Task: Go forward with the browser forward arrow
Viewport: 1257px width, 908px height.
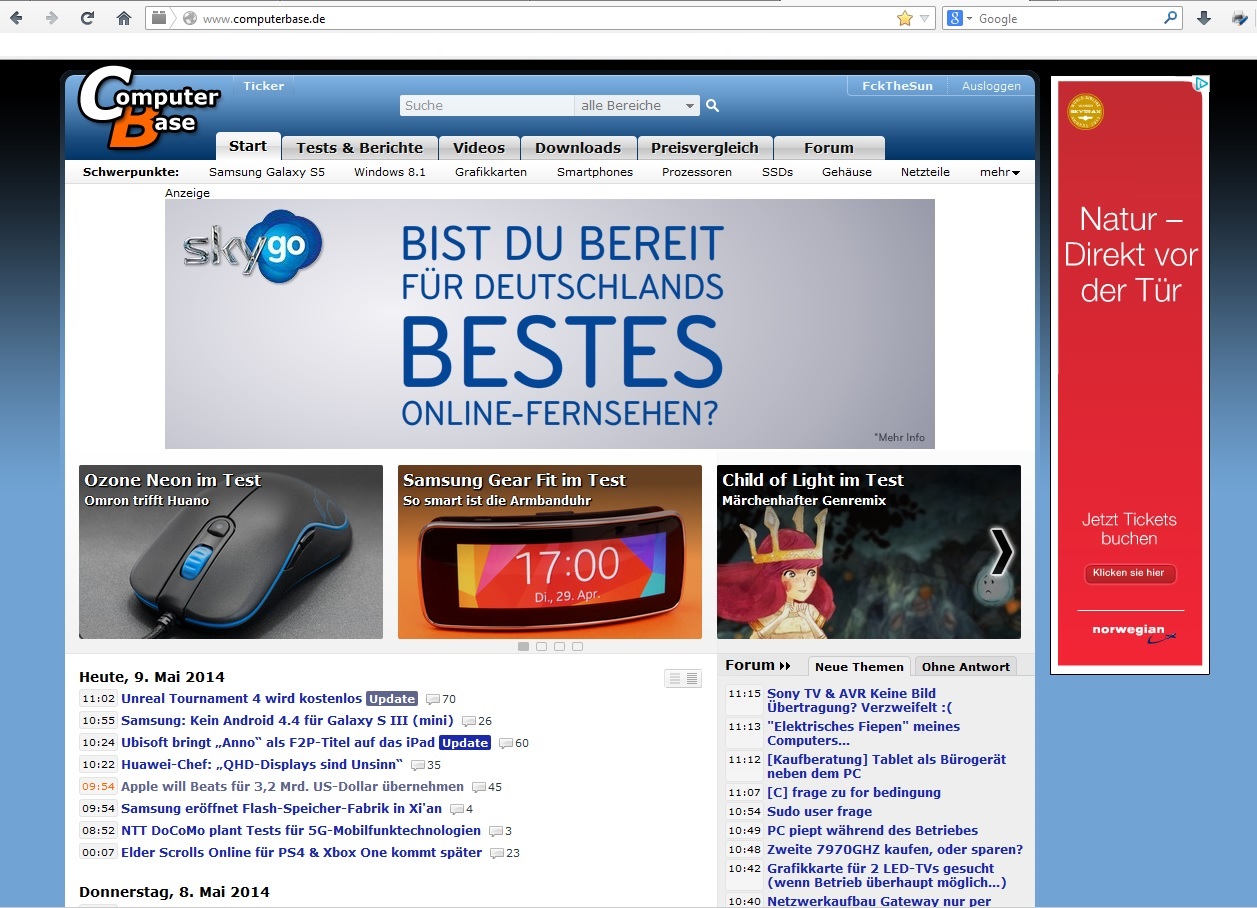Action: pyautogui.click(x=52, y=18)
